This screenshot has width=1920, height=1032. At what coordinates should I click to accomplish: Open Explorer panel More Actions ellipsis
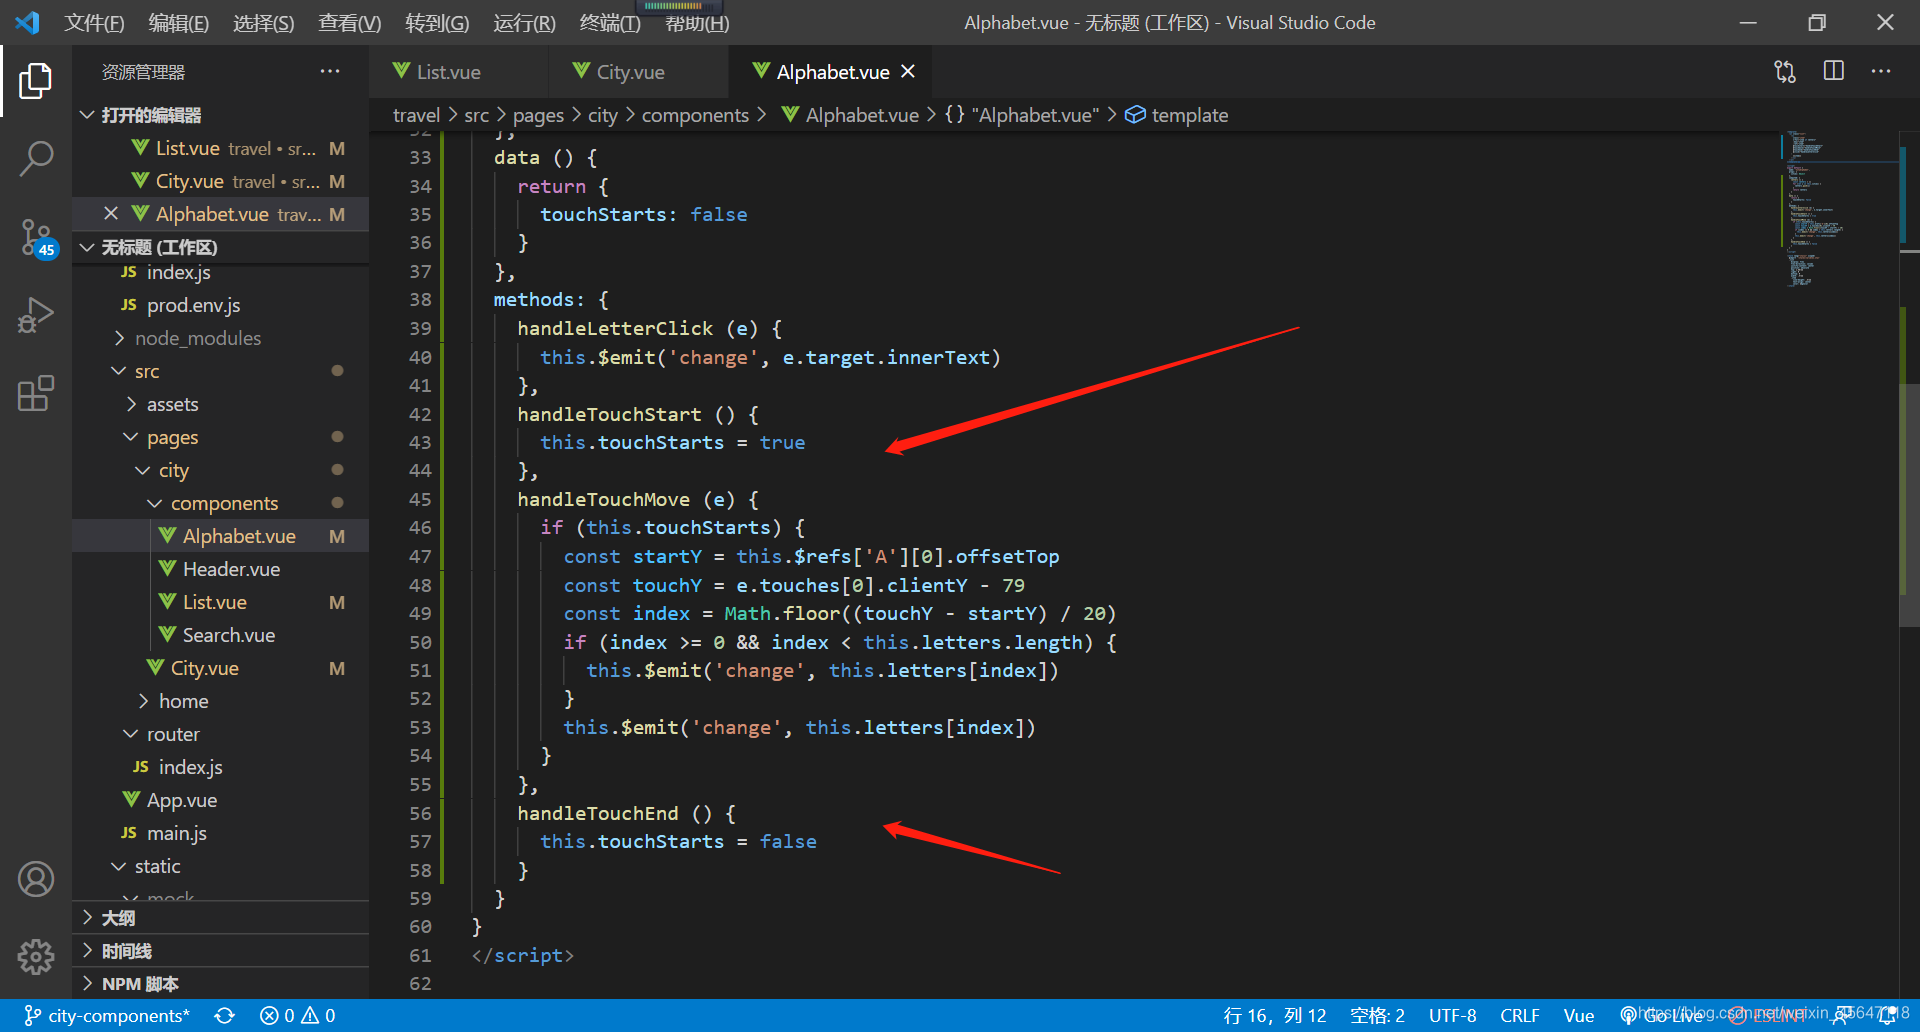click(330, 72)
